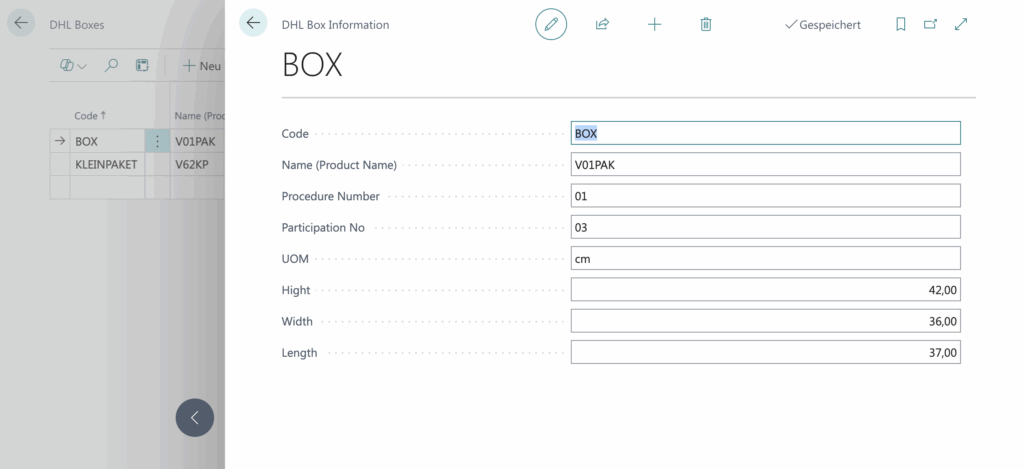Delete record using trash can icon
Viewport: 1024px width, 469px height.
click(x=705, y=24)
